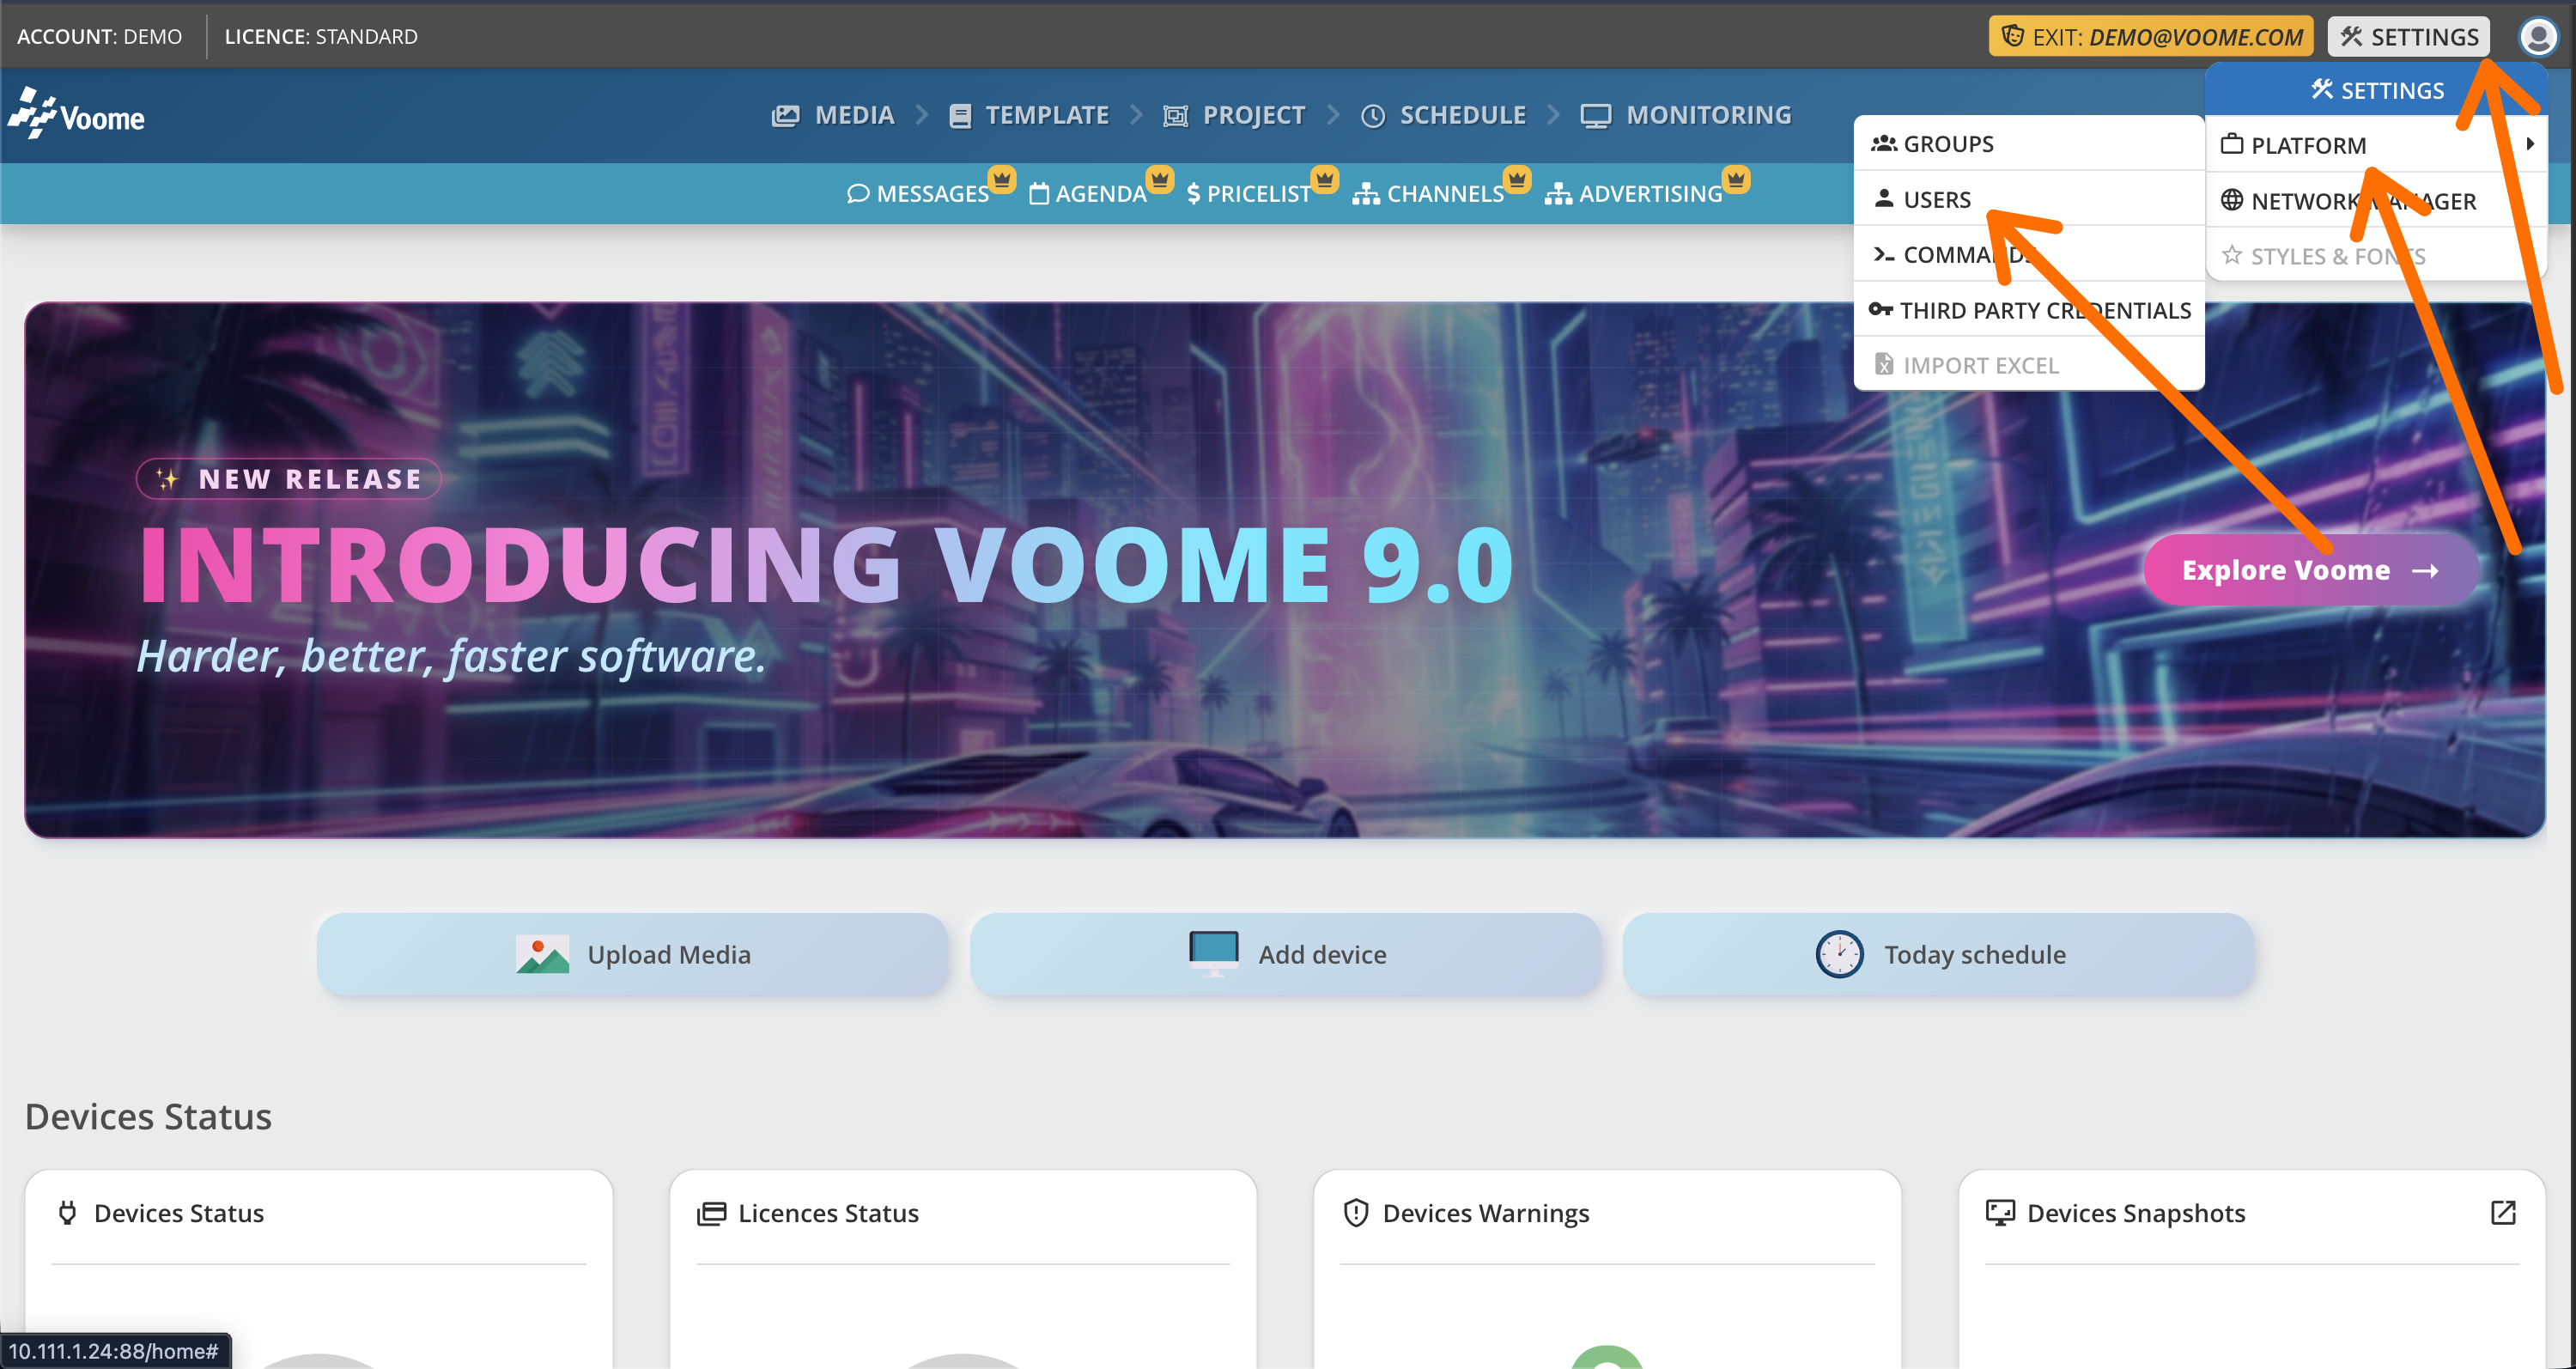Click the Schedule clock icon

click(1373, 116)
